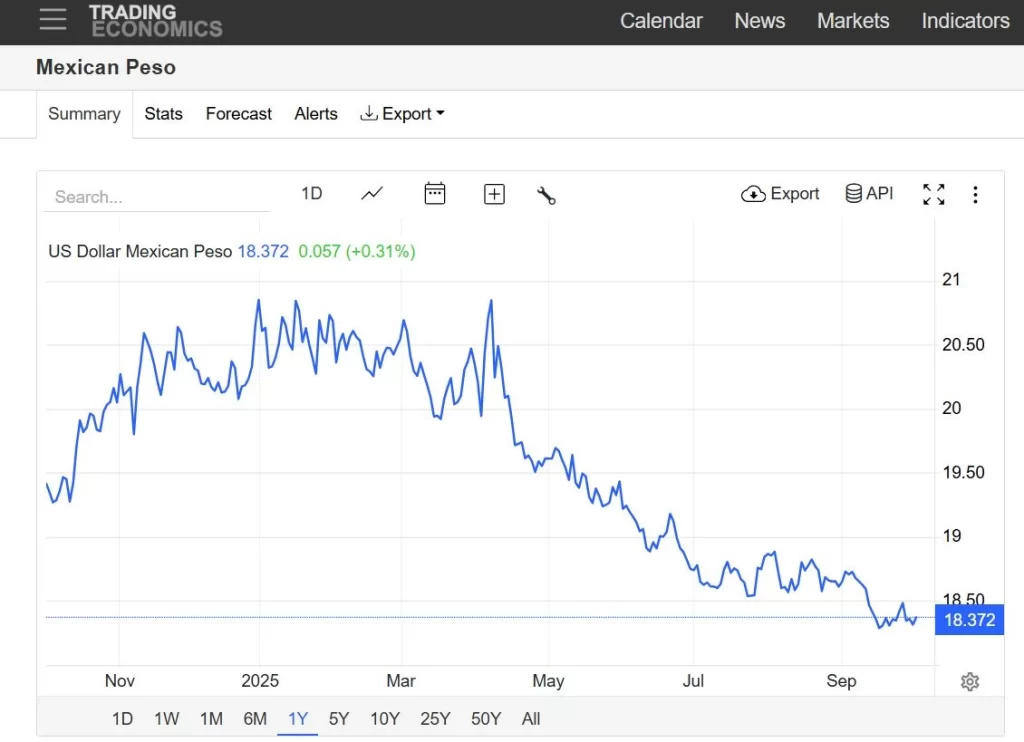Select the All time range

(531, 718)
